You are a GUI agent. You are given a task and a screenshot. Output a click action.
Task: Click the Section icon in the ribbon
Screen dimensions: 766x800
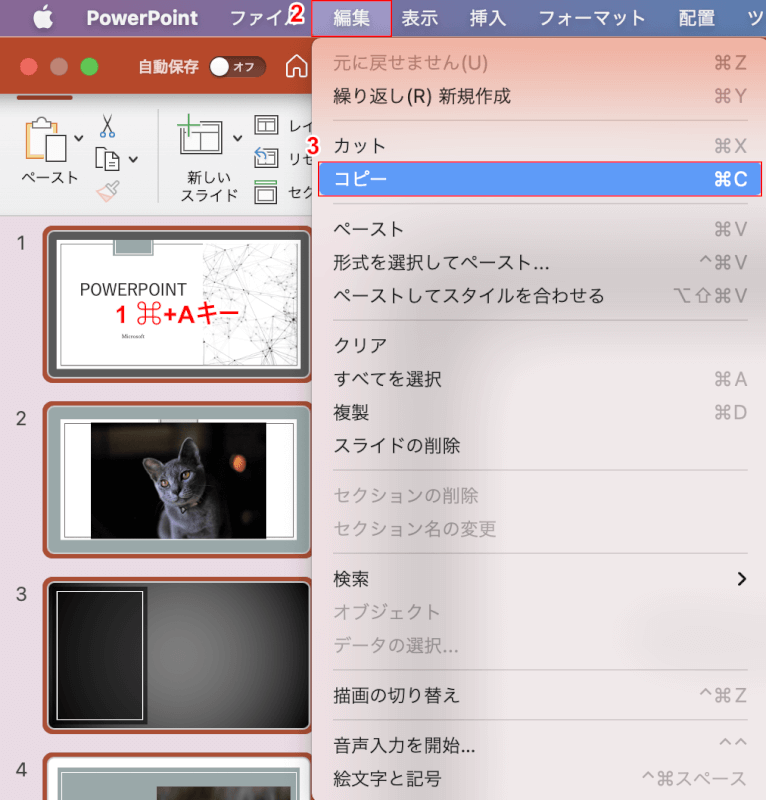tap(266, 192)
